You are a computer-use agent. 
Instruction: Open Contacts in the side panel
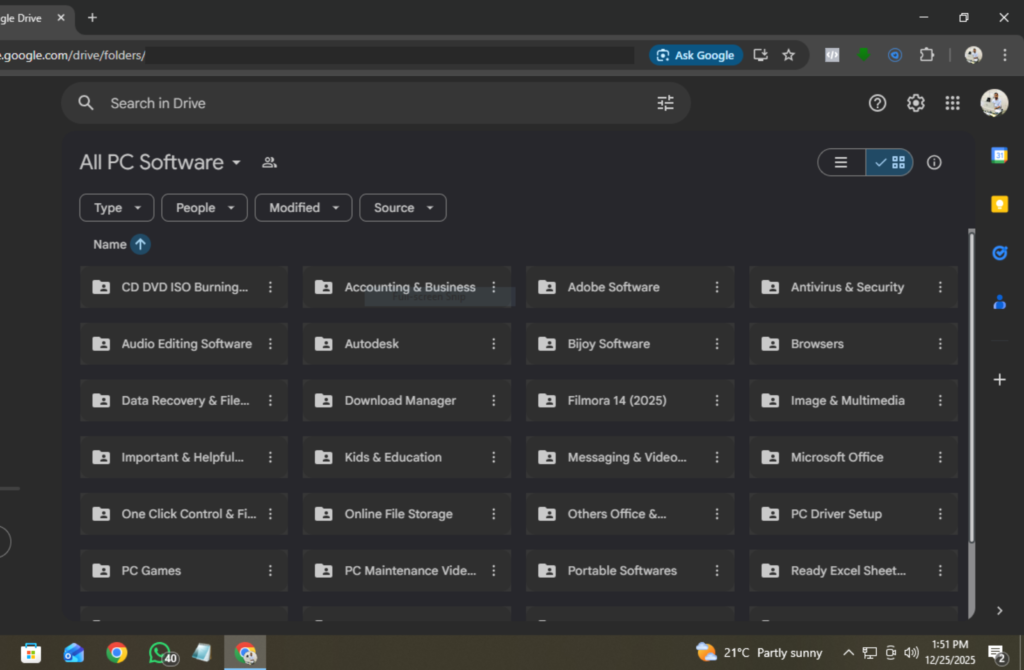998,302
